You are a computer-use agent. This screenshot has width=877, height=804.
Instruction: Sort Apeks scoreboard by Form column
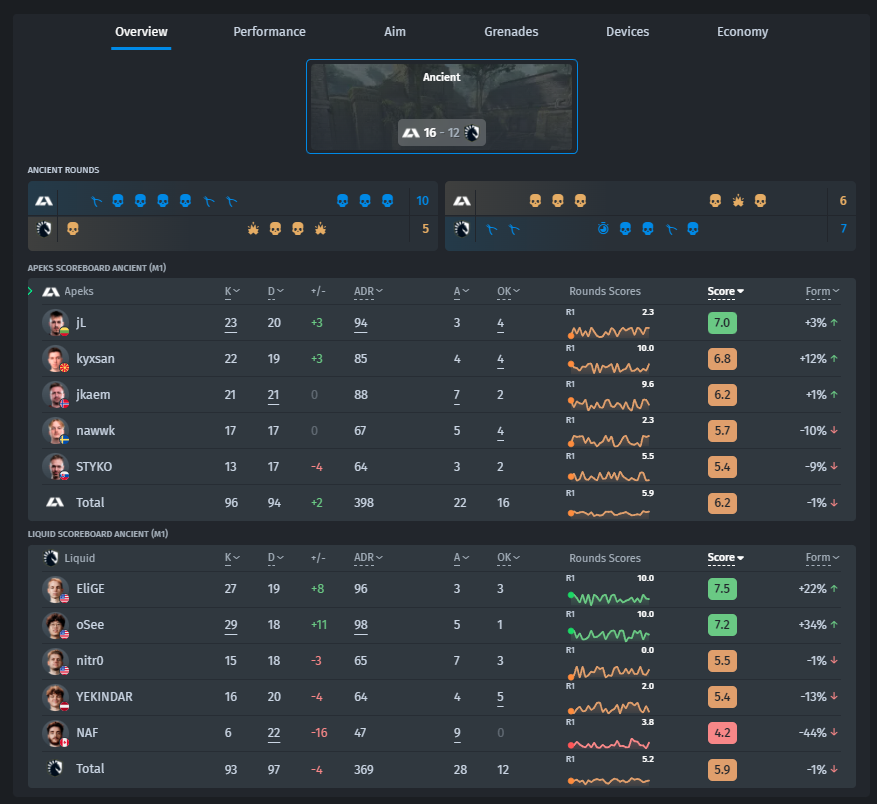point(822,291)
